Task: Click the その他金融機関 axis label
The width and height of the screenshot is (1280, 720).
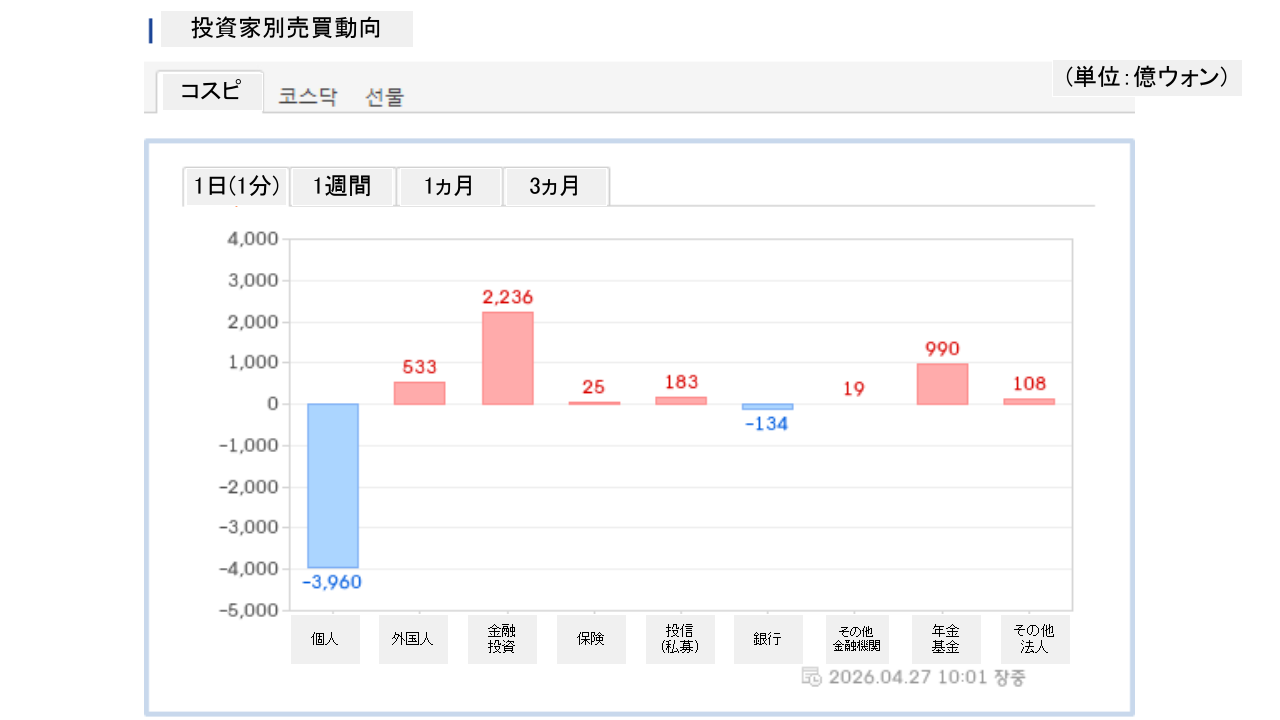Action: pyautogui.click(x=856, y=639)
